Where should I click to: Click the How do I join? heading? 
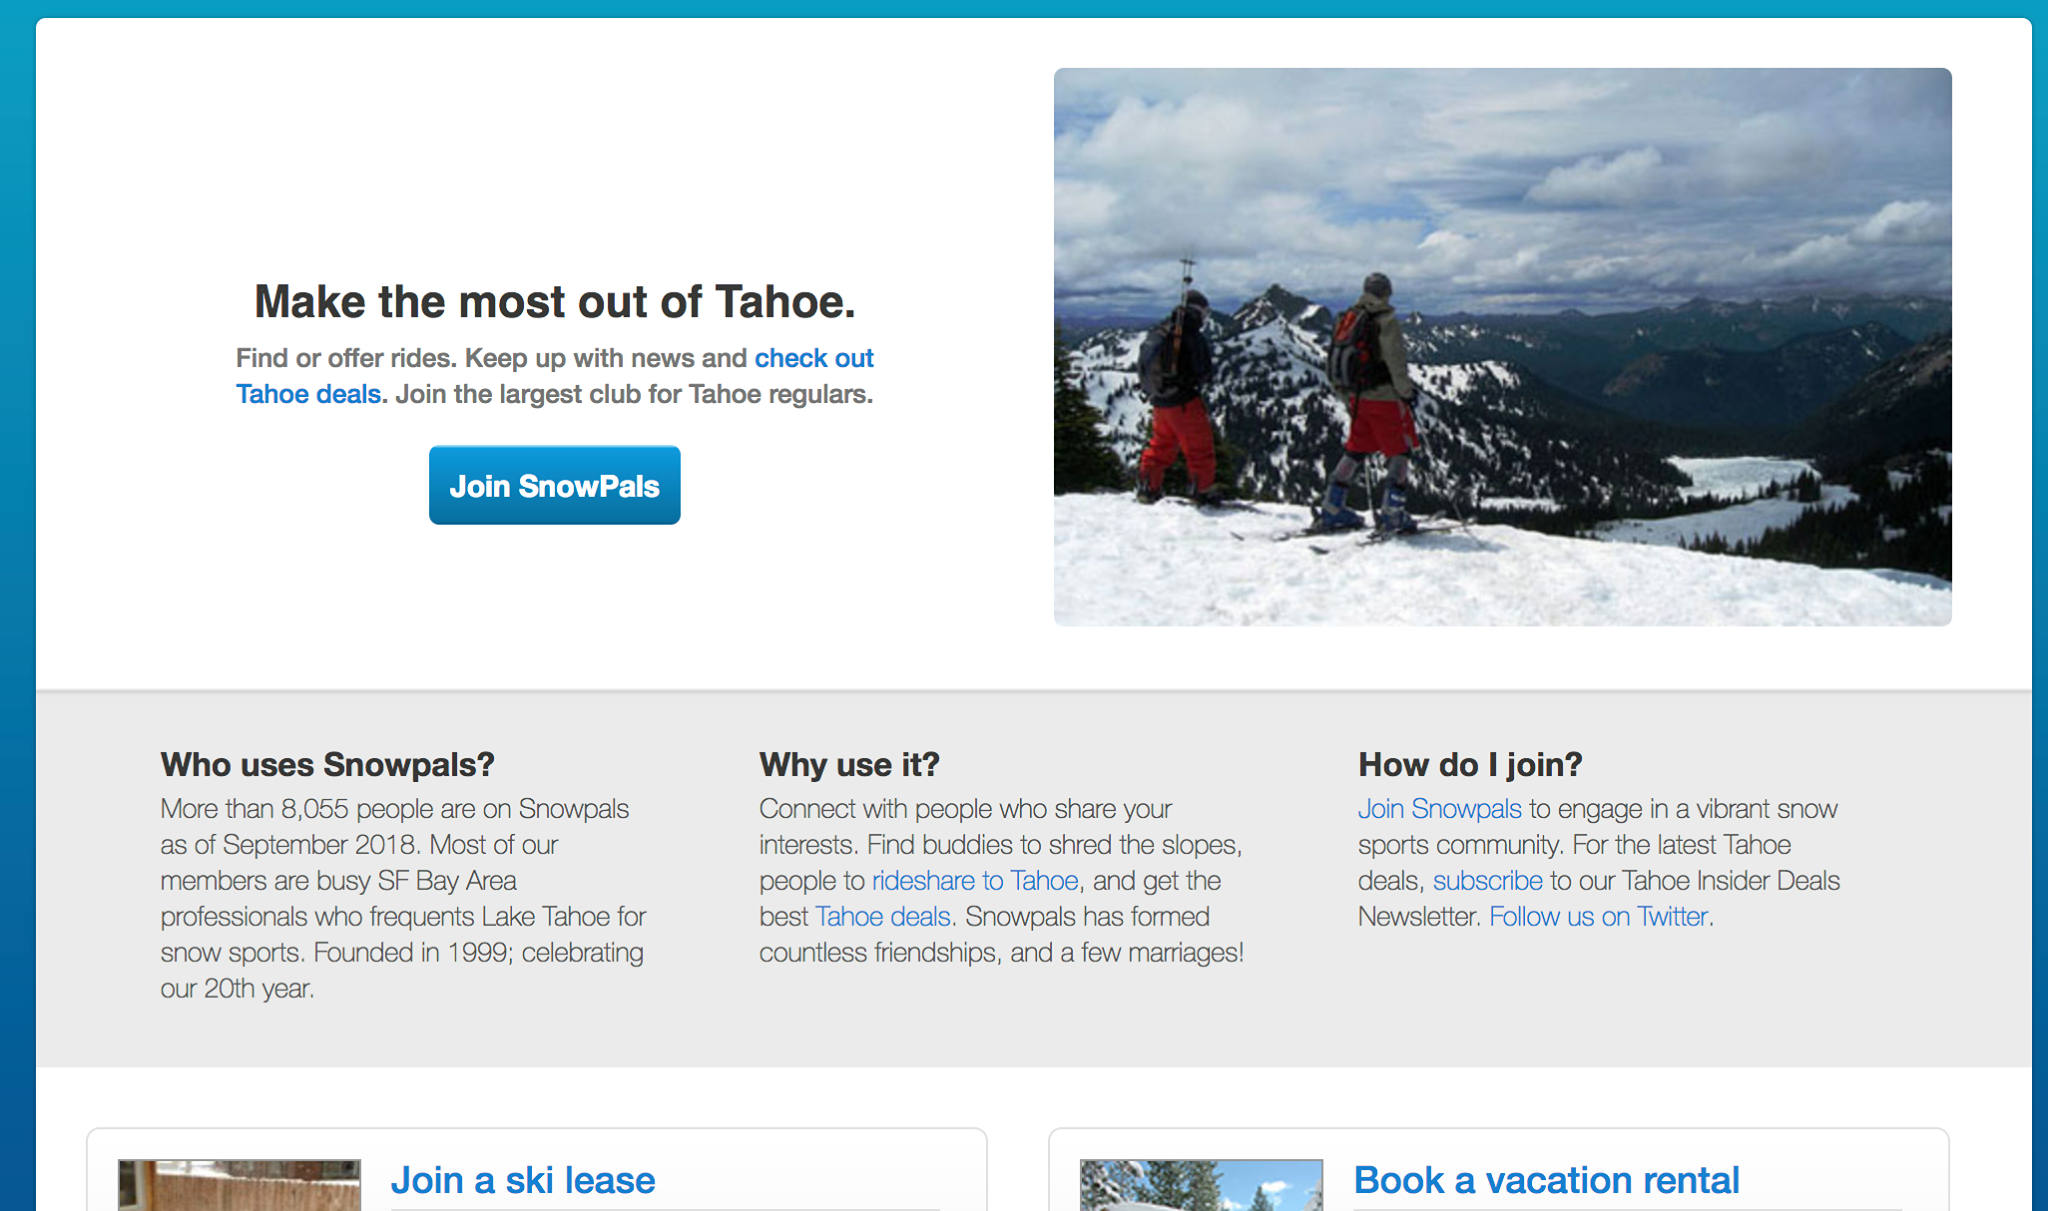pyautogui.click(x=1470, y=764)
